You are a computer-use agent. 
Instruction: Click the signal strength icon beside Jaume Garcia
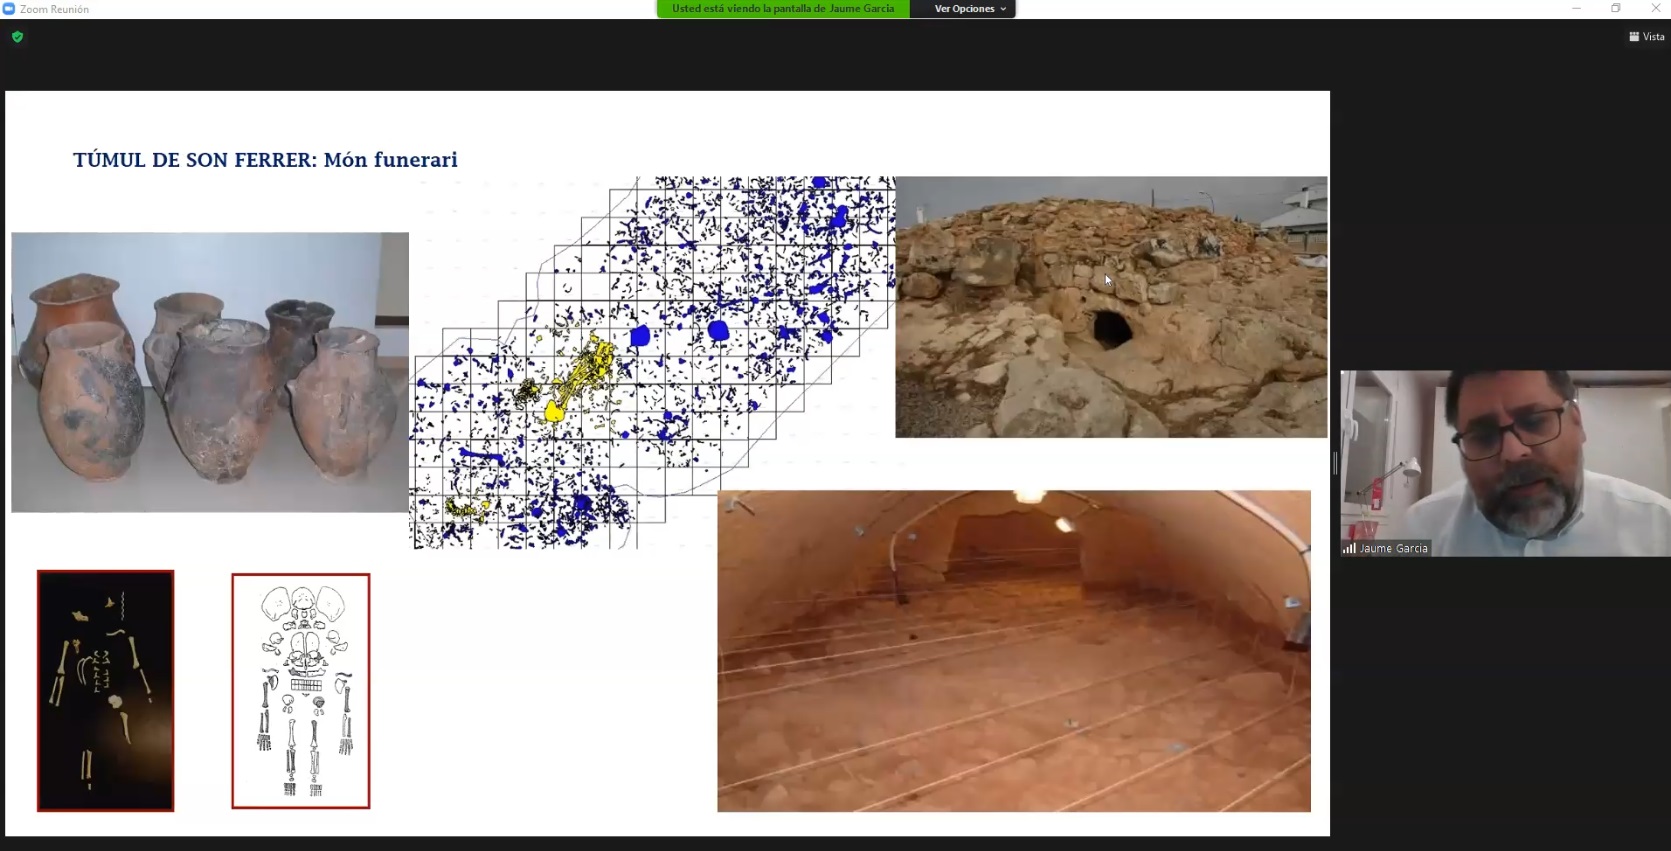[x=1349, y=548]
